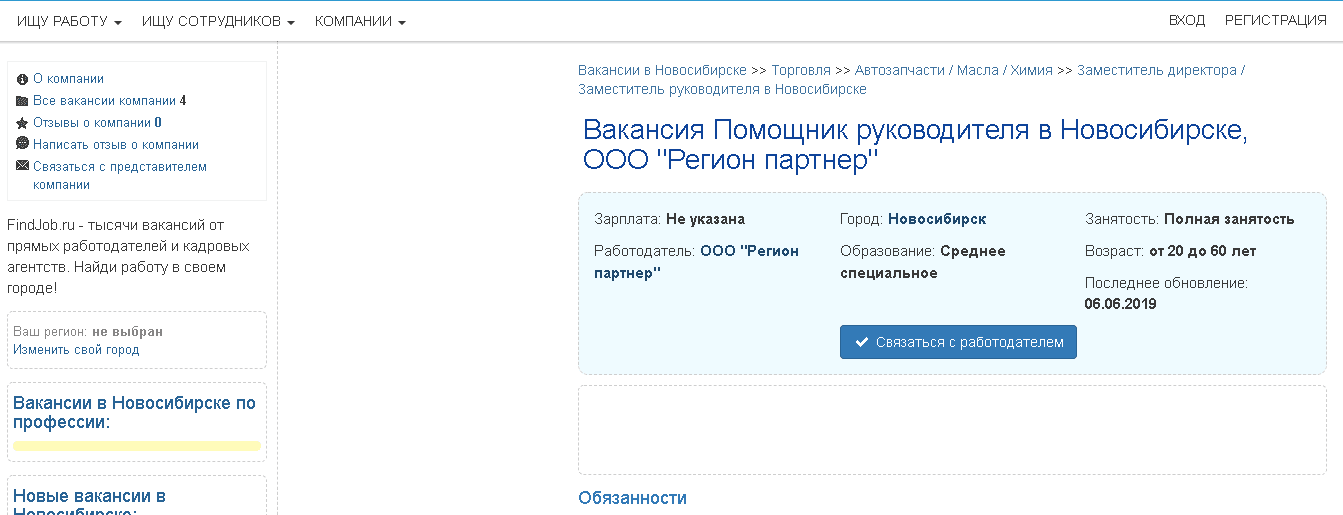
Task: Open Торговля breadcrumb link
Action: (x=801, y=70)
